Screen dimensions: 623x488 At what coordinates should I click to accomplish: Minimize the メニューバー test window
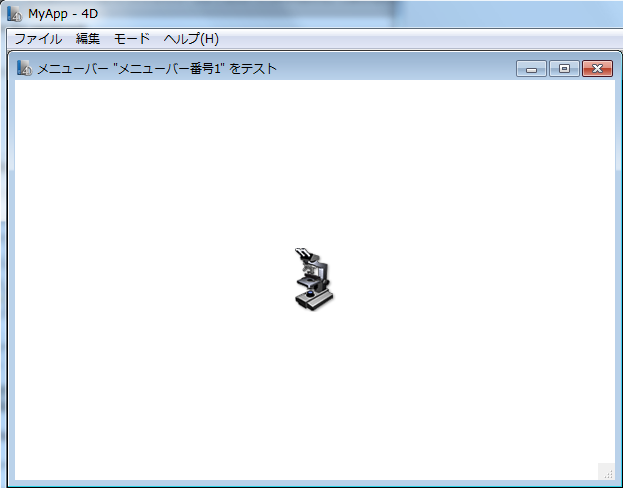(531, 69)
